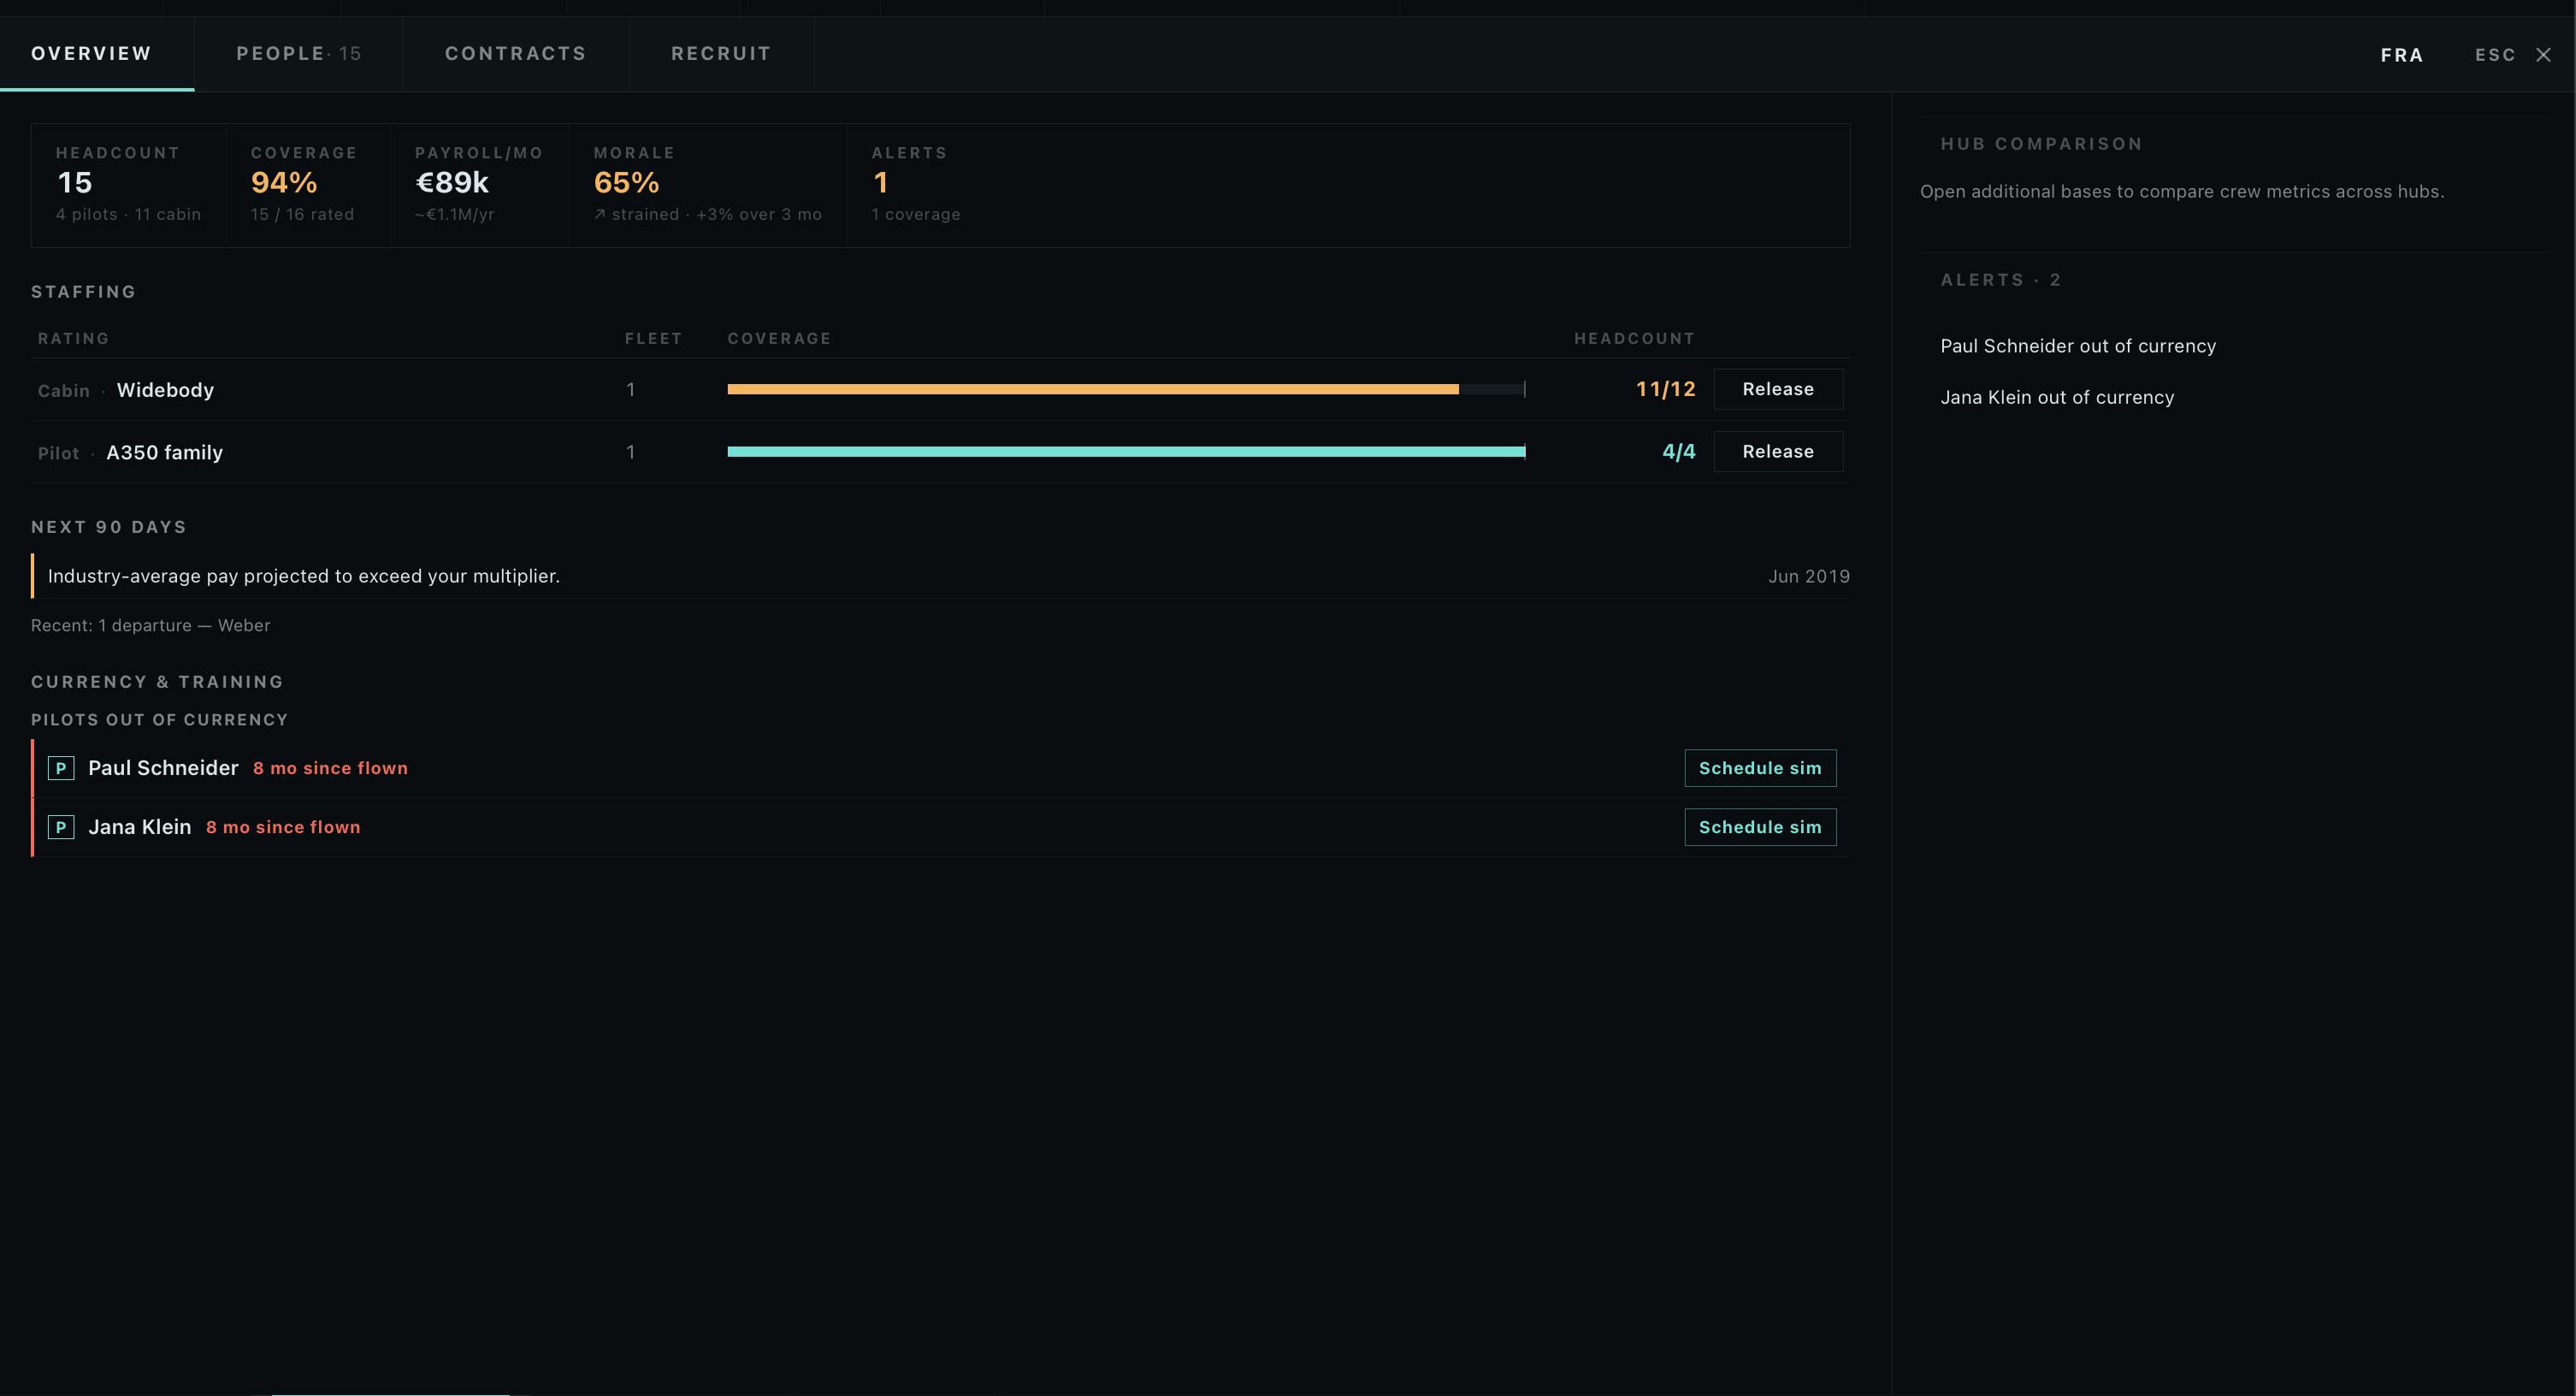This screenshot has width=2576, height=1396.
Task: Click the ESC label
Action: [x=2495, y=55]
